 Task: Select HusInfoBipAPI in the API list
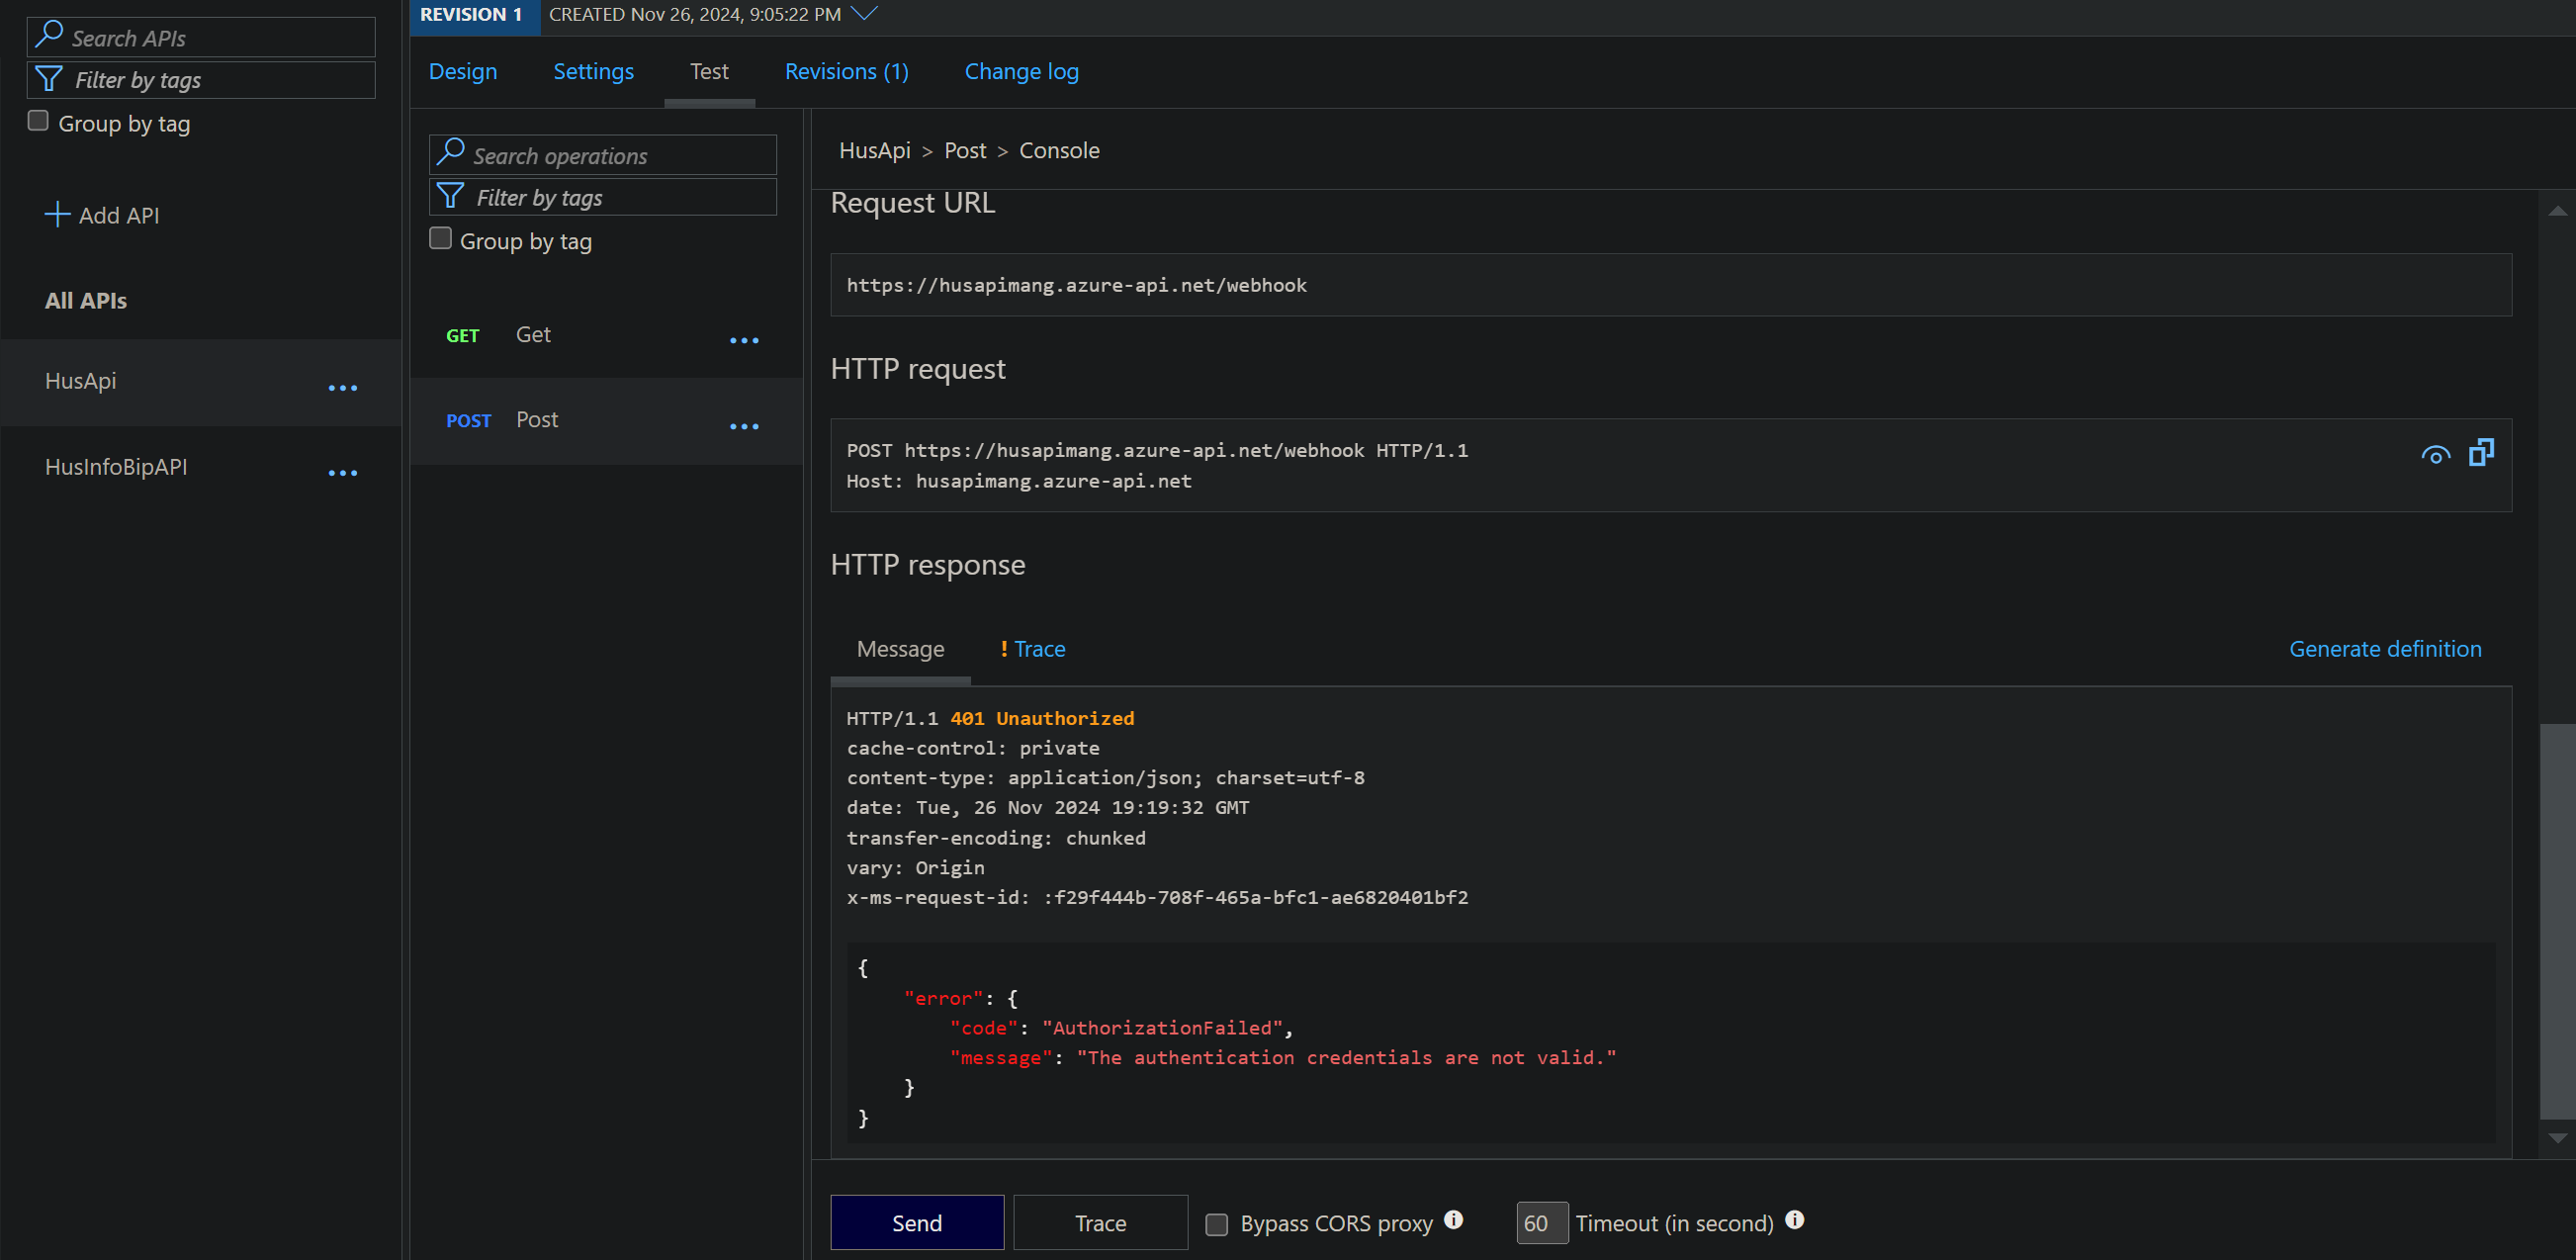200,467
